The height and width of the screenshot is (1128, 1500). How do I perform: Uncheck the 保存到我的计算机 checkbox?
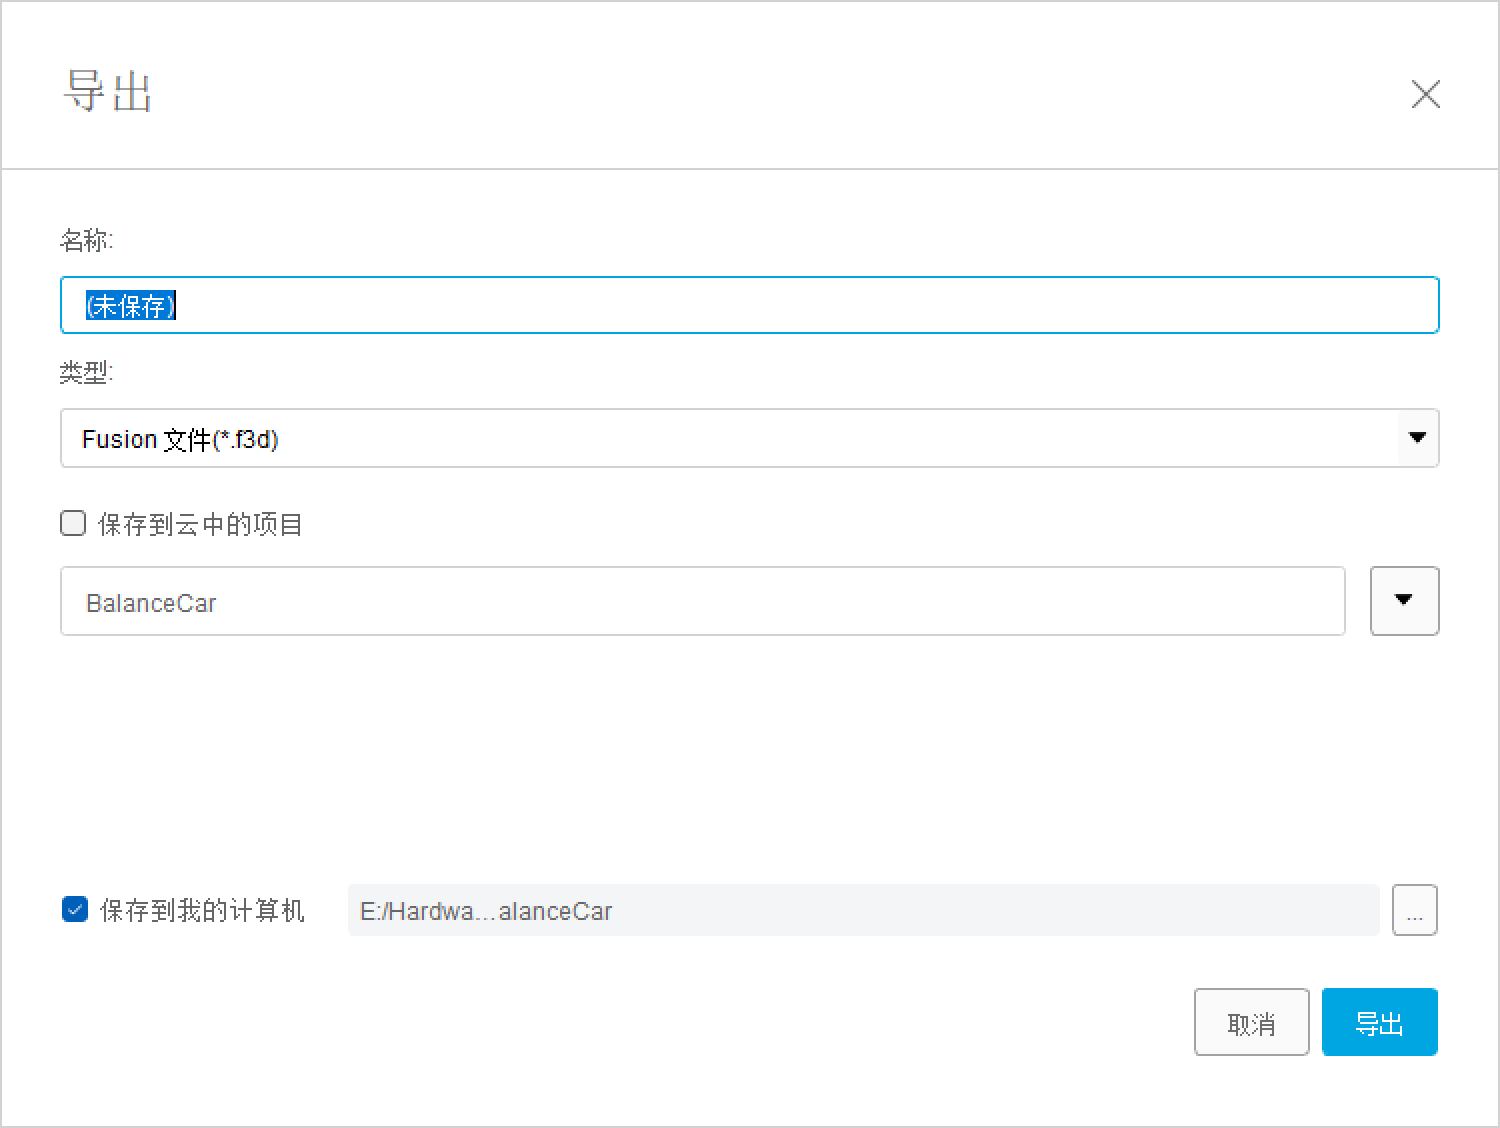[x=75, y=909]
